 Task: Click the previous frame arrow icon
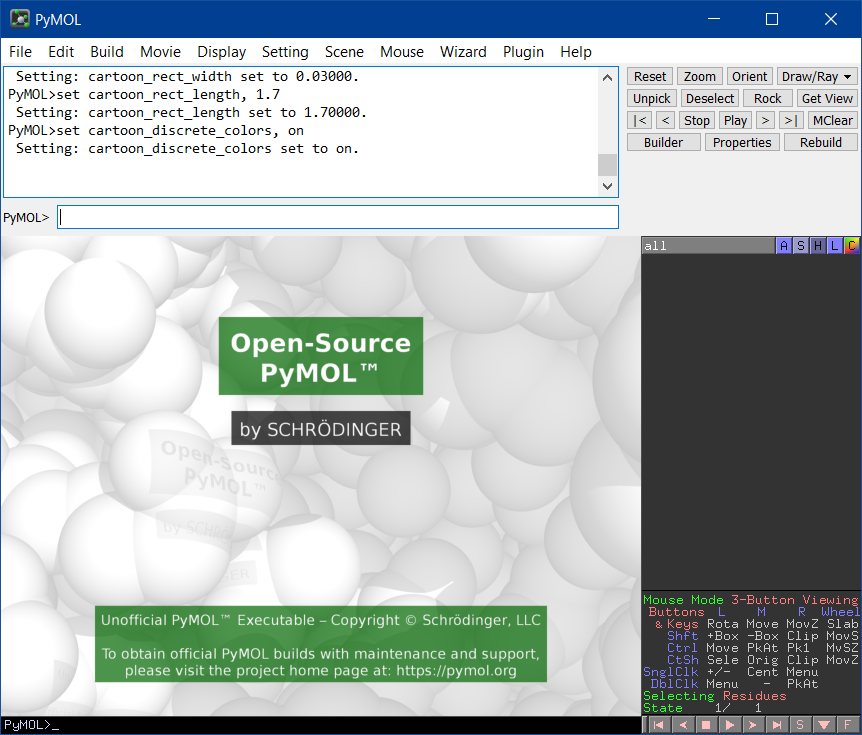(682, 725)
